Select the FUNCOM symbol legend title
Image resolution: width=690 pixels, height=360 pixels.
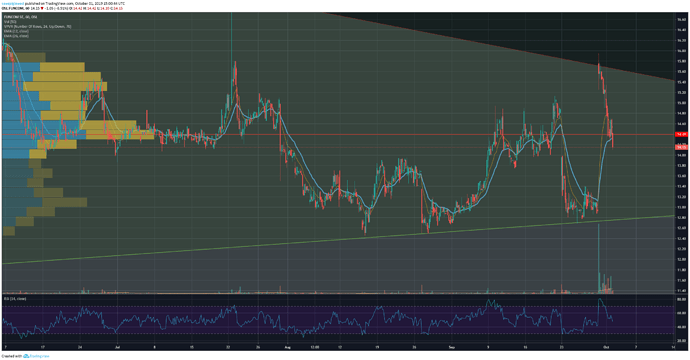[21, 17]
